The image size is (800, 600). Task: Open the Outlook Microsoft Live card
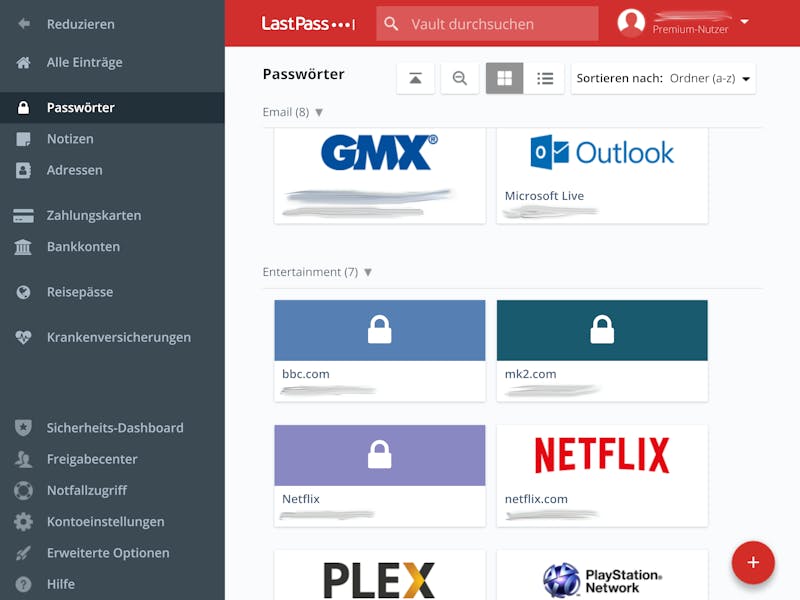[x=602, y=176]
